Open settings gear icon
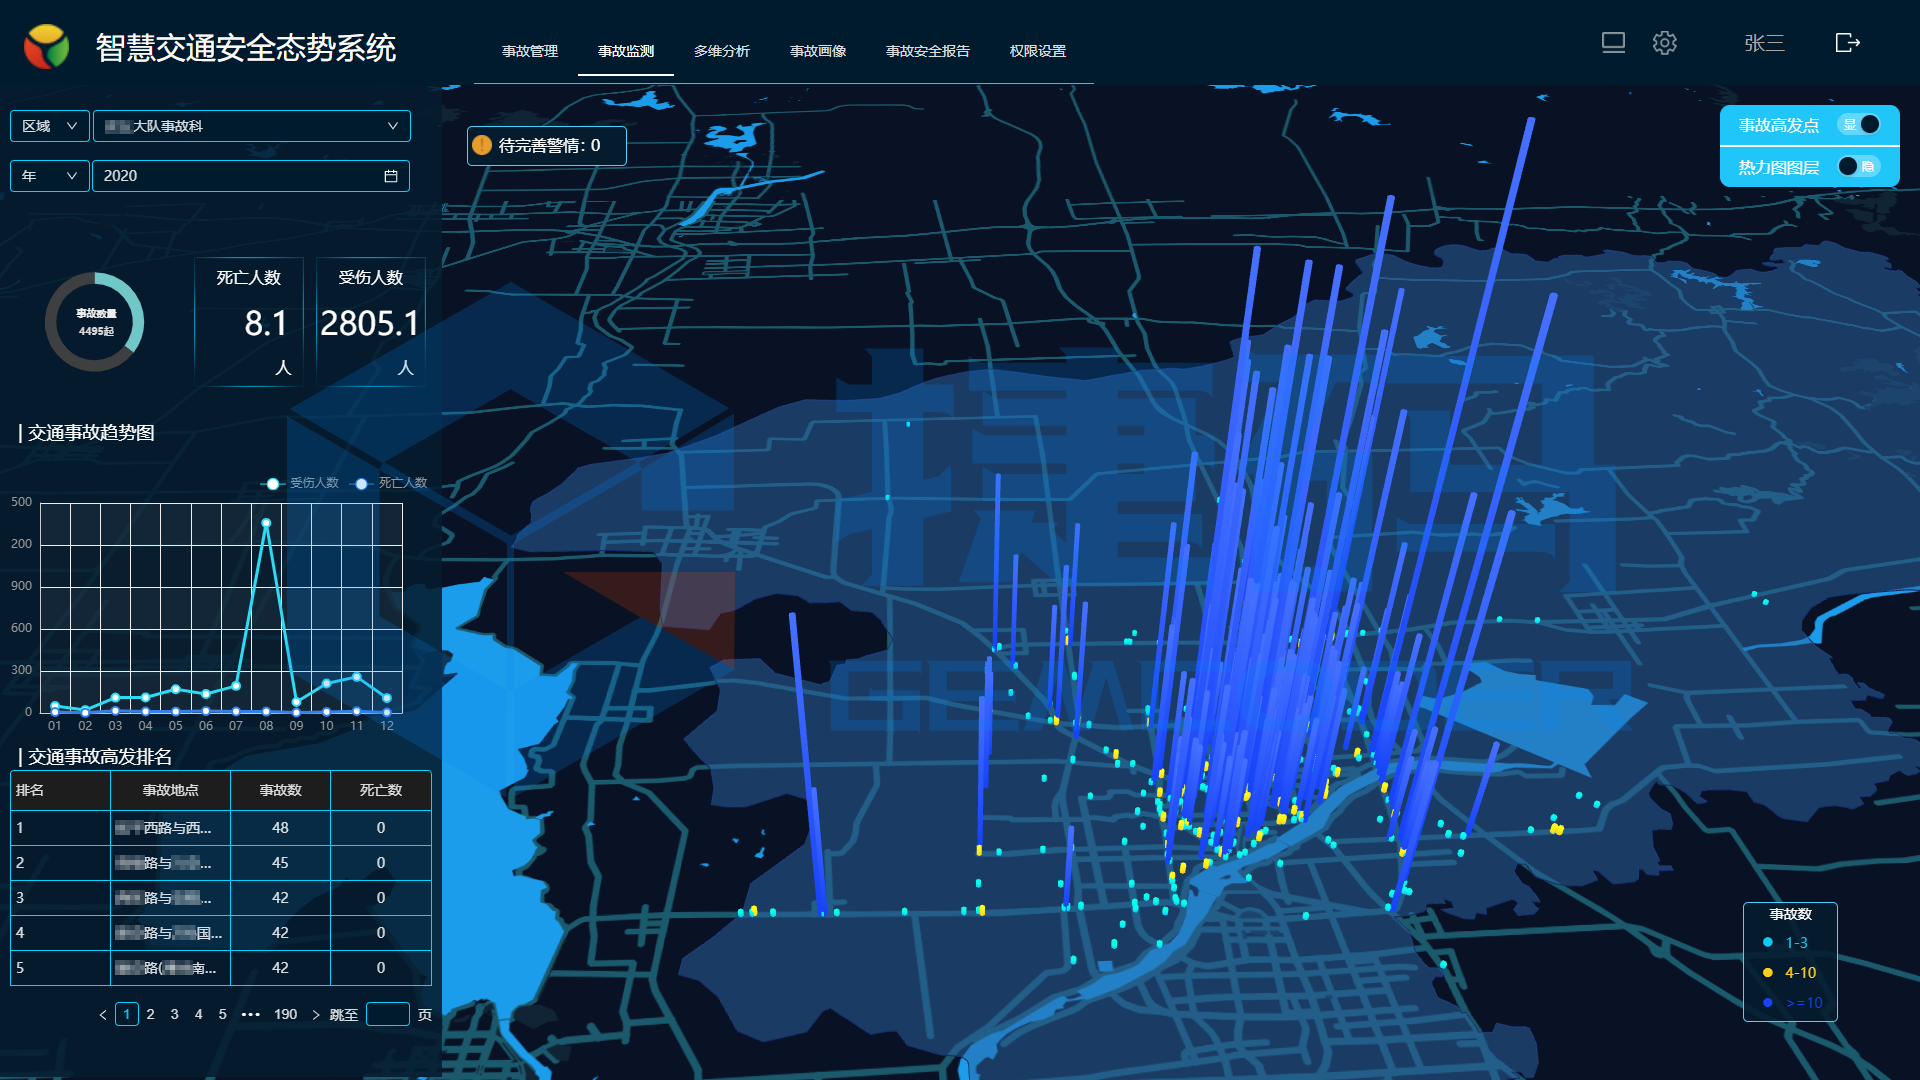 click(x=1664, y=43)
